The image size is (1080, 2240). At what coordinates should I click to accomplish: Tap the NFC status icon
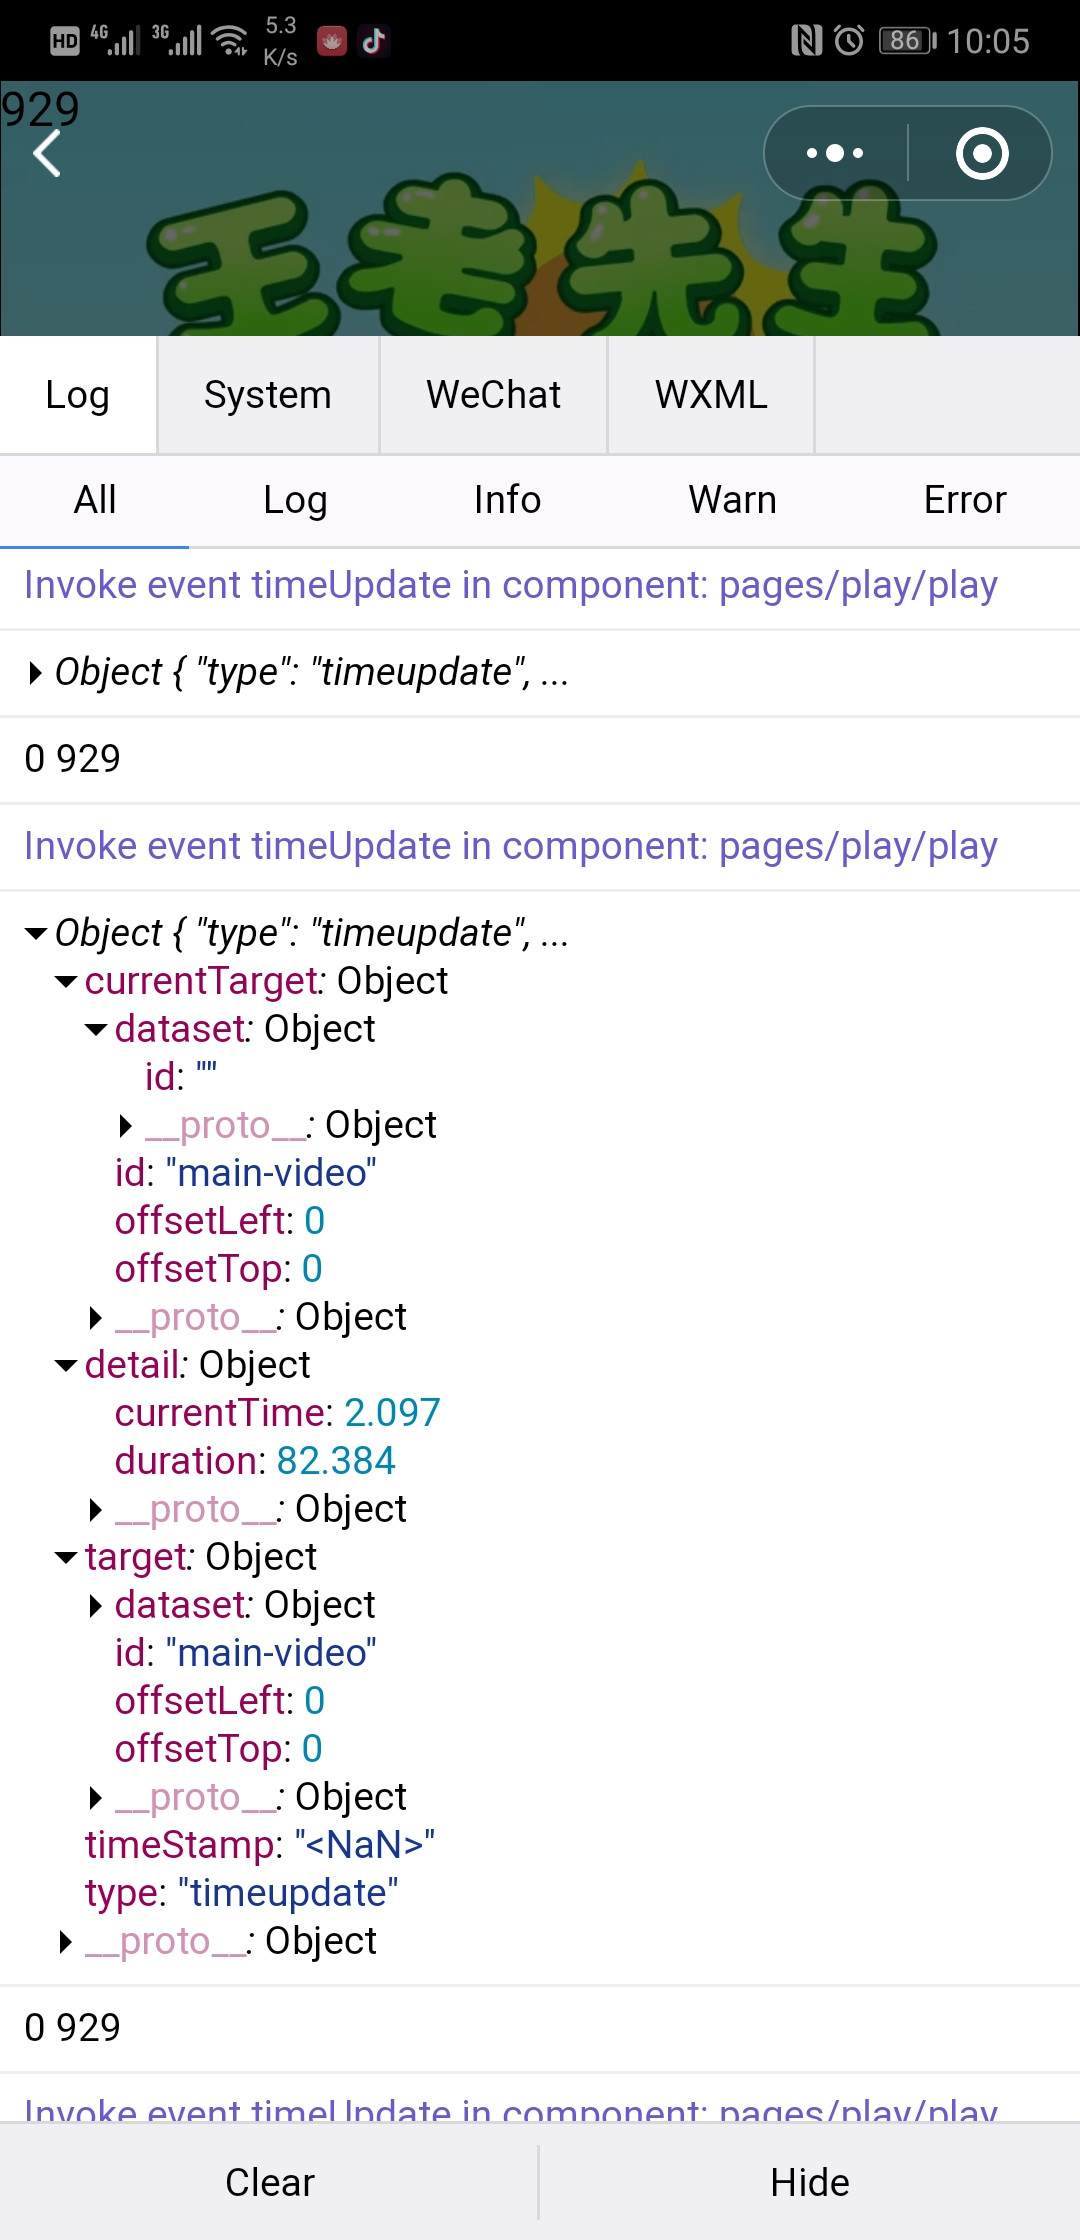pos(806,41)
